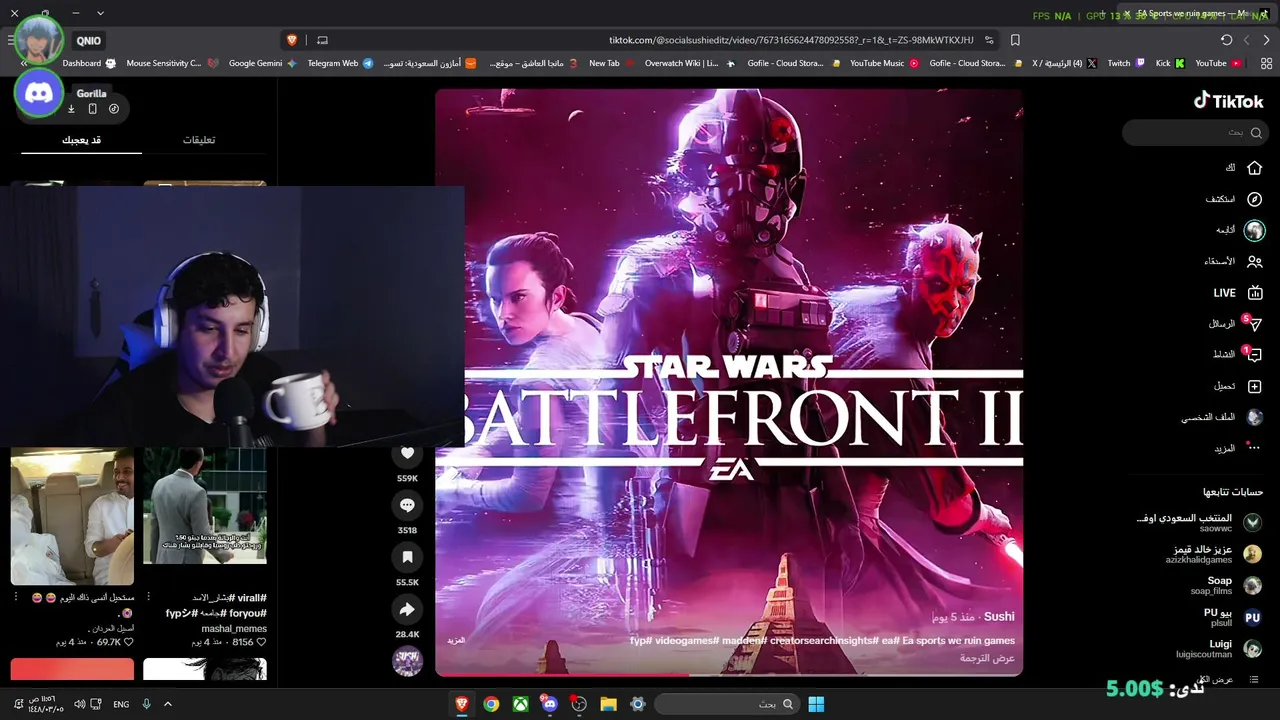Open Xbox app from the taskbar

point(520,704)
